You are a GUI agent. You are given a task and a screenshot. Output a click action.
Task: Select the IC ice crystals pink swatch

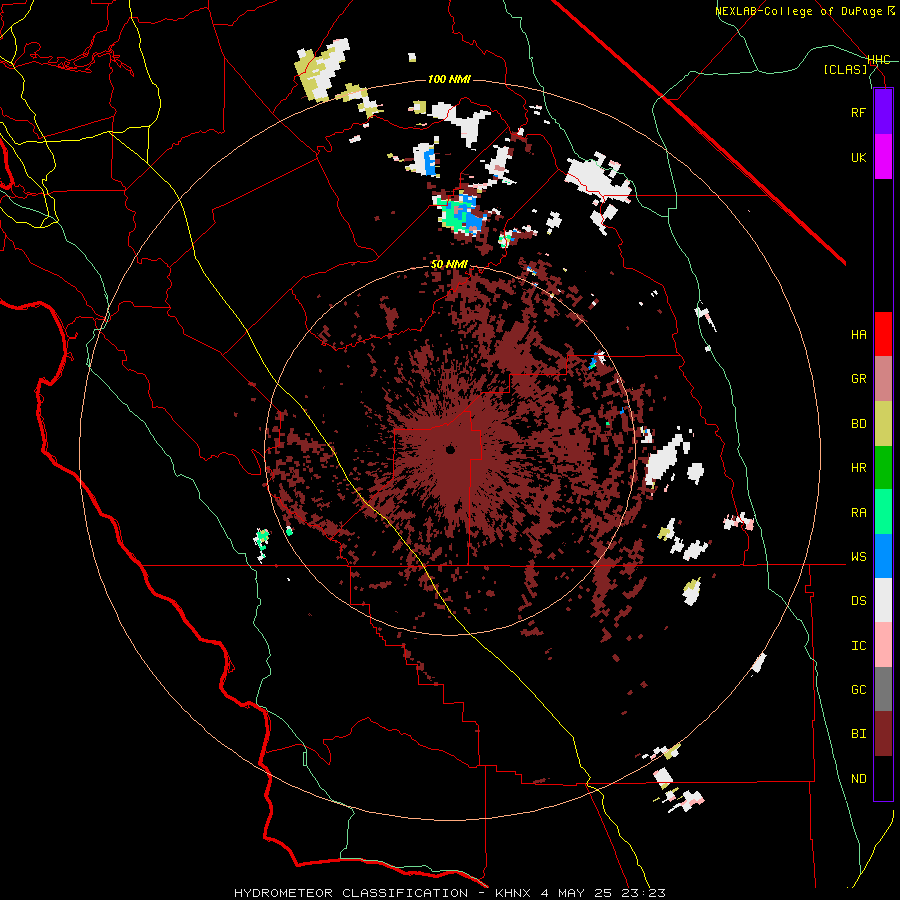coord(883,645)
